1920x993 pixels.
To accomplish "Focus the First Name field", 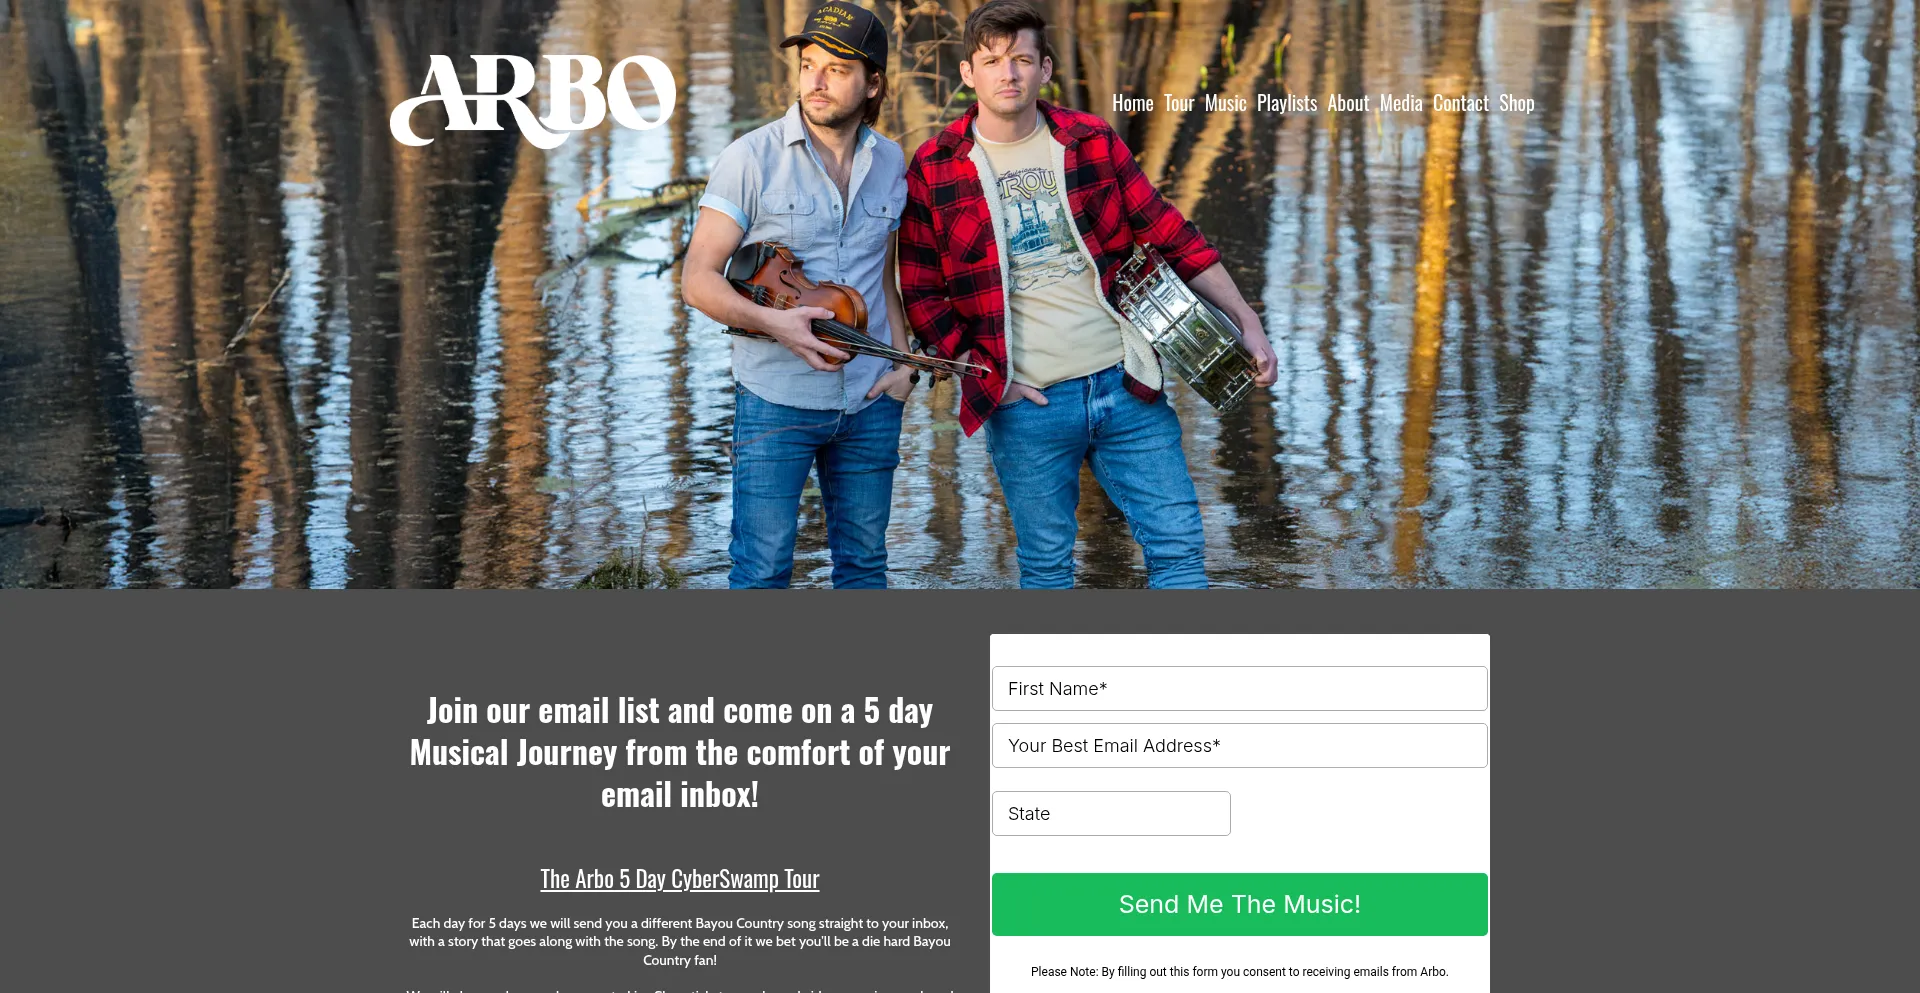I will [1239, 688].
